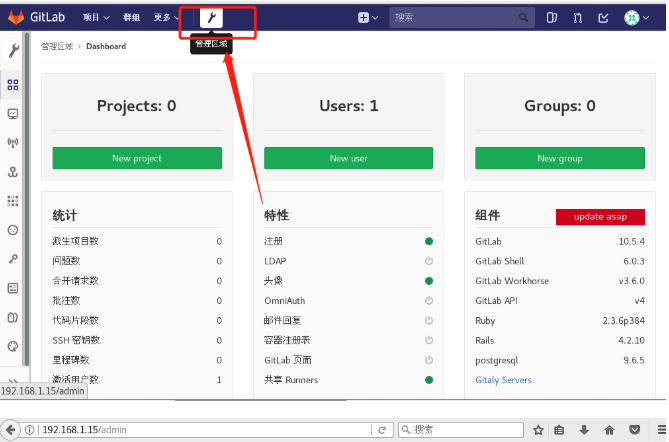The image size is (669, 442).
Task: Open the Gitaly Servers link
Action: pyautogui.click(x=503, y=380)
